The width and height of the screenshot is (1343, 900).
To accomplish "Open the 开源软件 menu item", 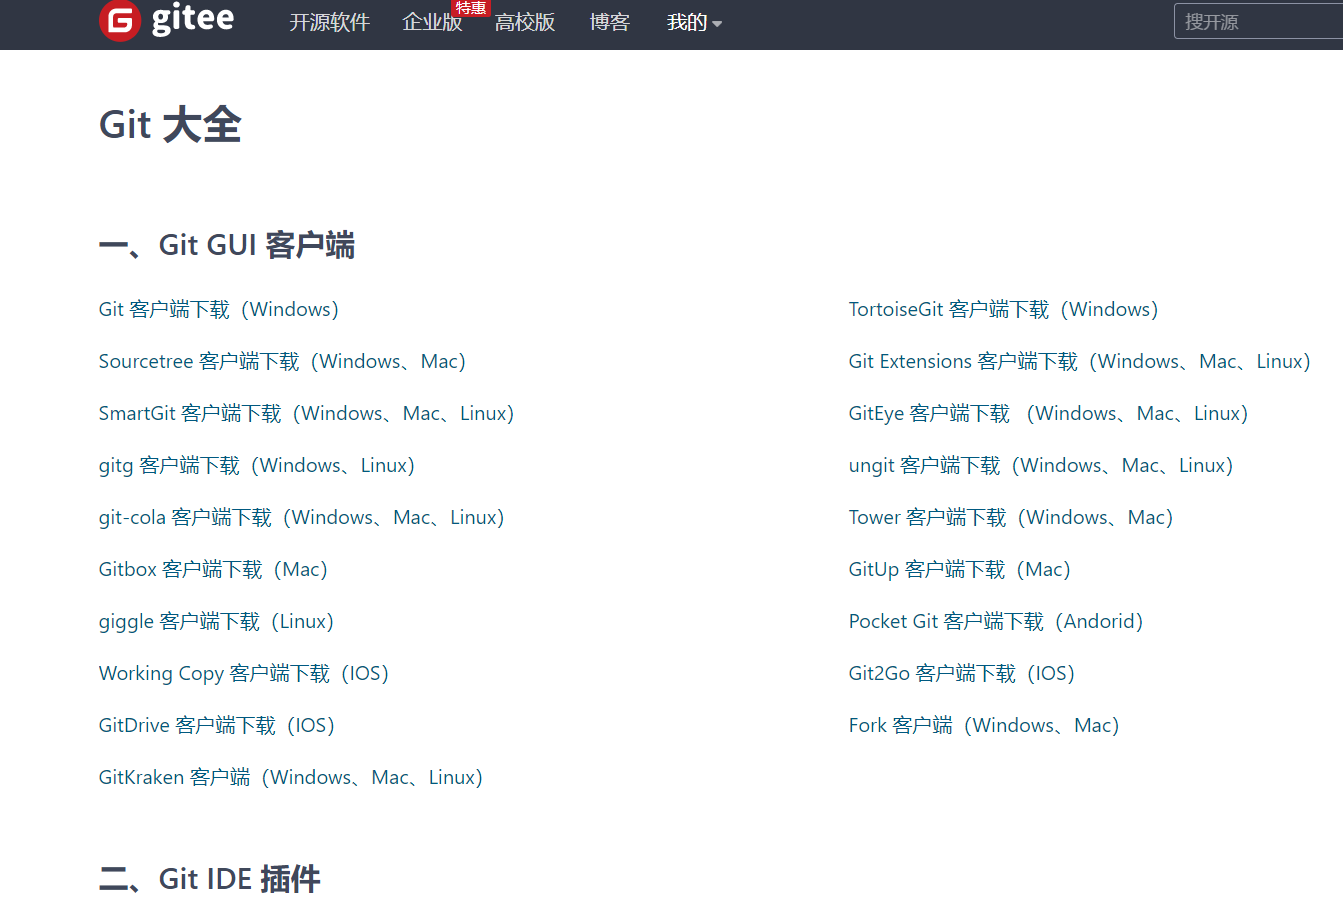I will coord(330,22).
